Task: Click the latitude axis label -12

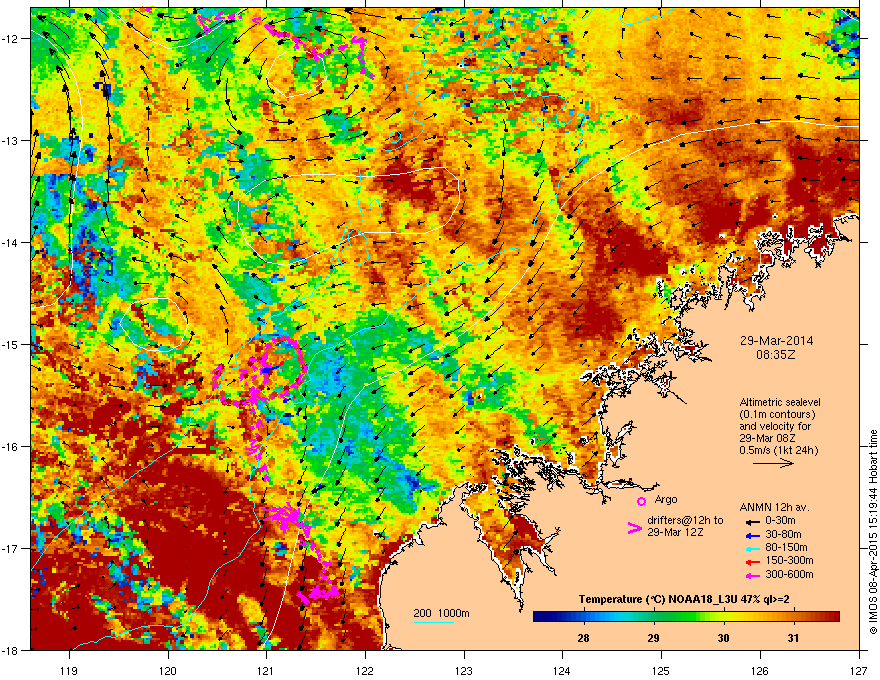Action: pos(11,39)
